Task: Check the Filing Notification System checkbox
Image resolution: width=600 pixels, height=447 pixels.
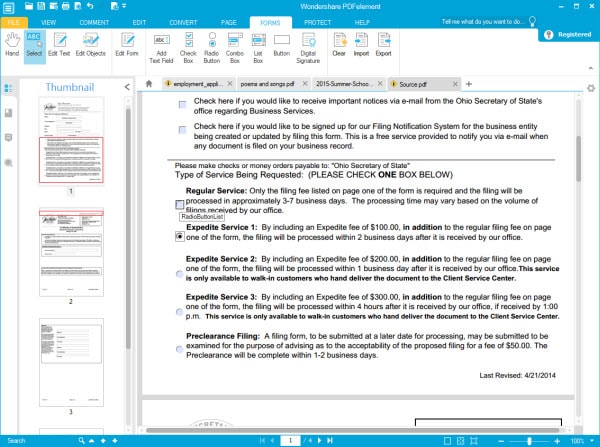Action: pos(183,130)
